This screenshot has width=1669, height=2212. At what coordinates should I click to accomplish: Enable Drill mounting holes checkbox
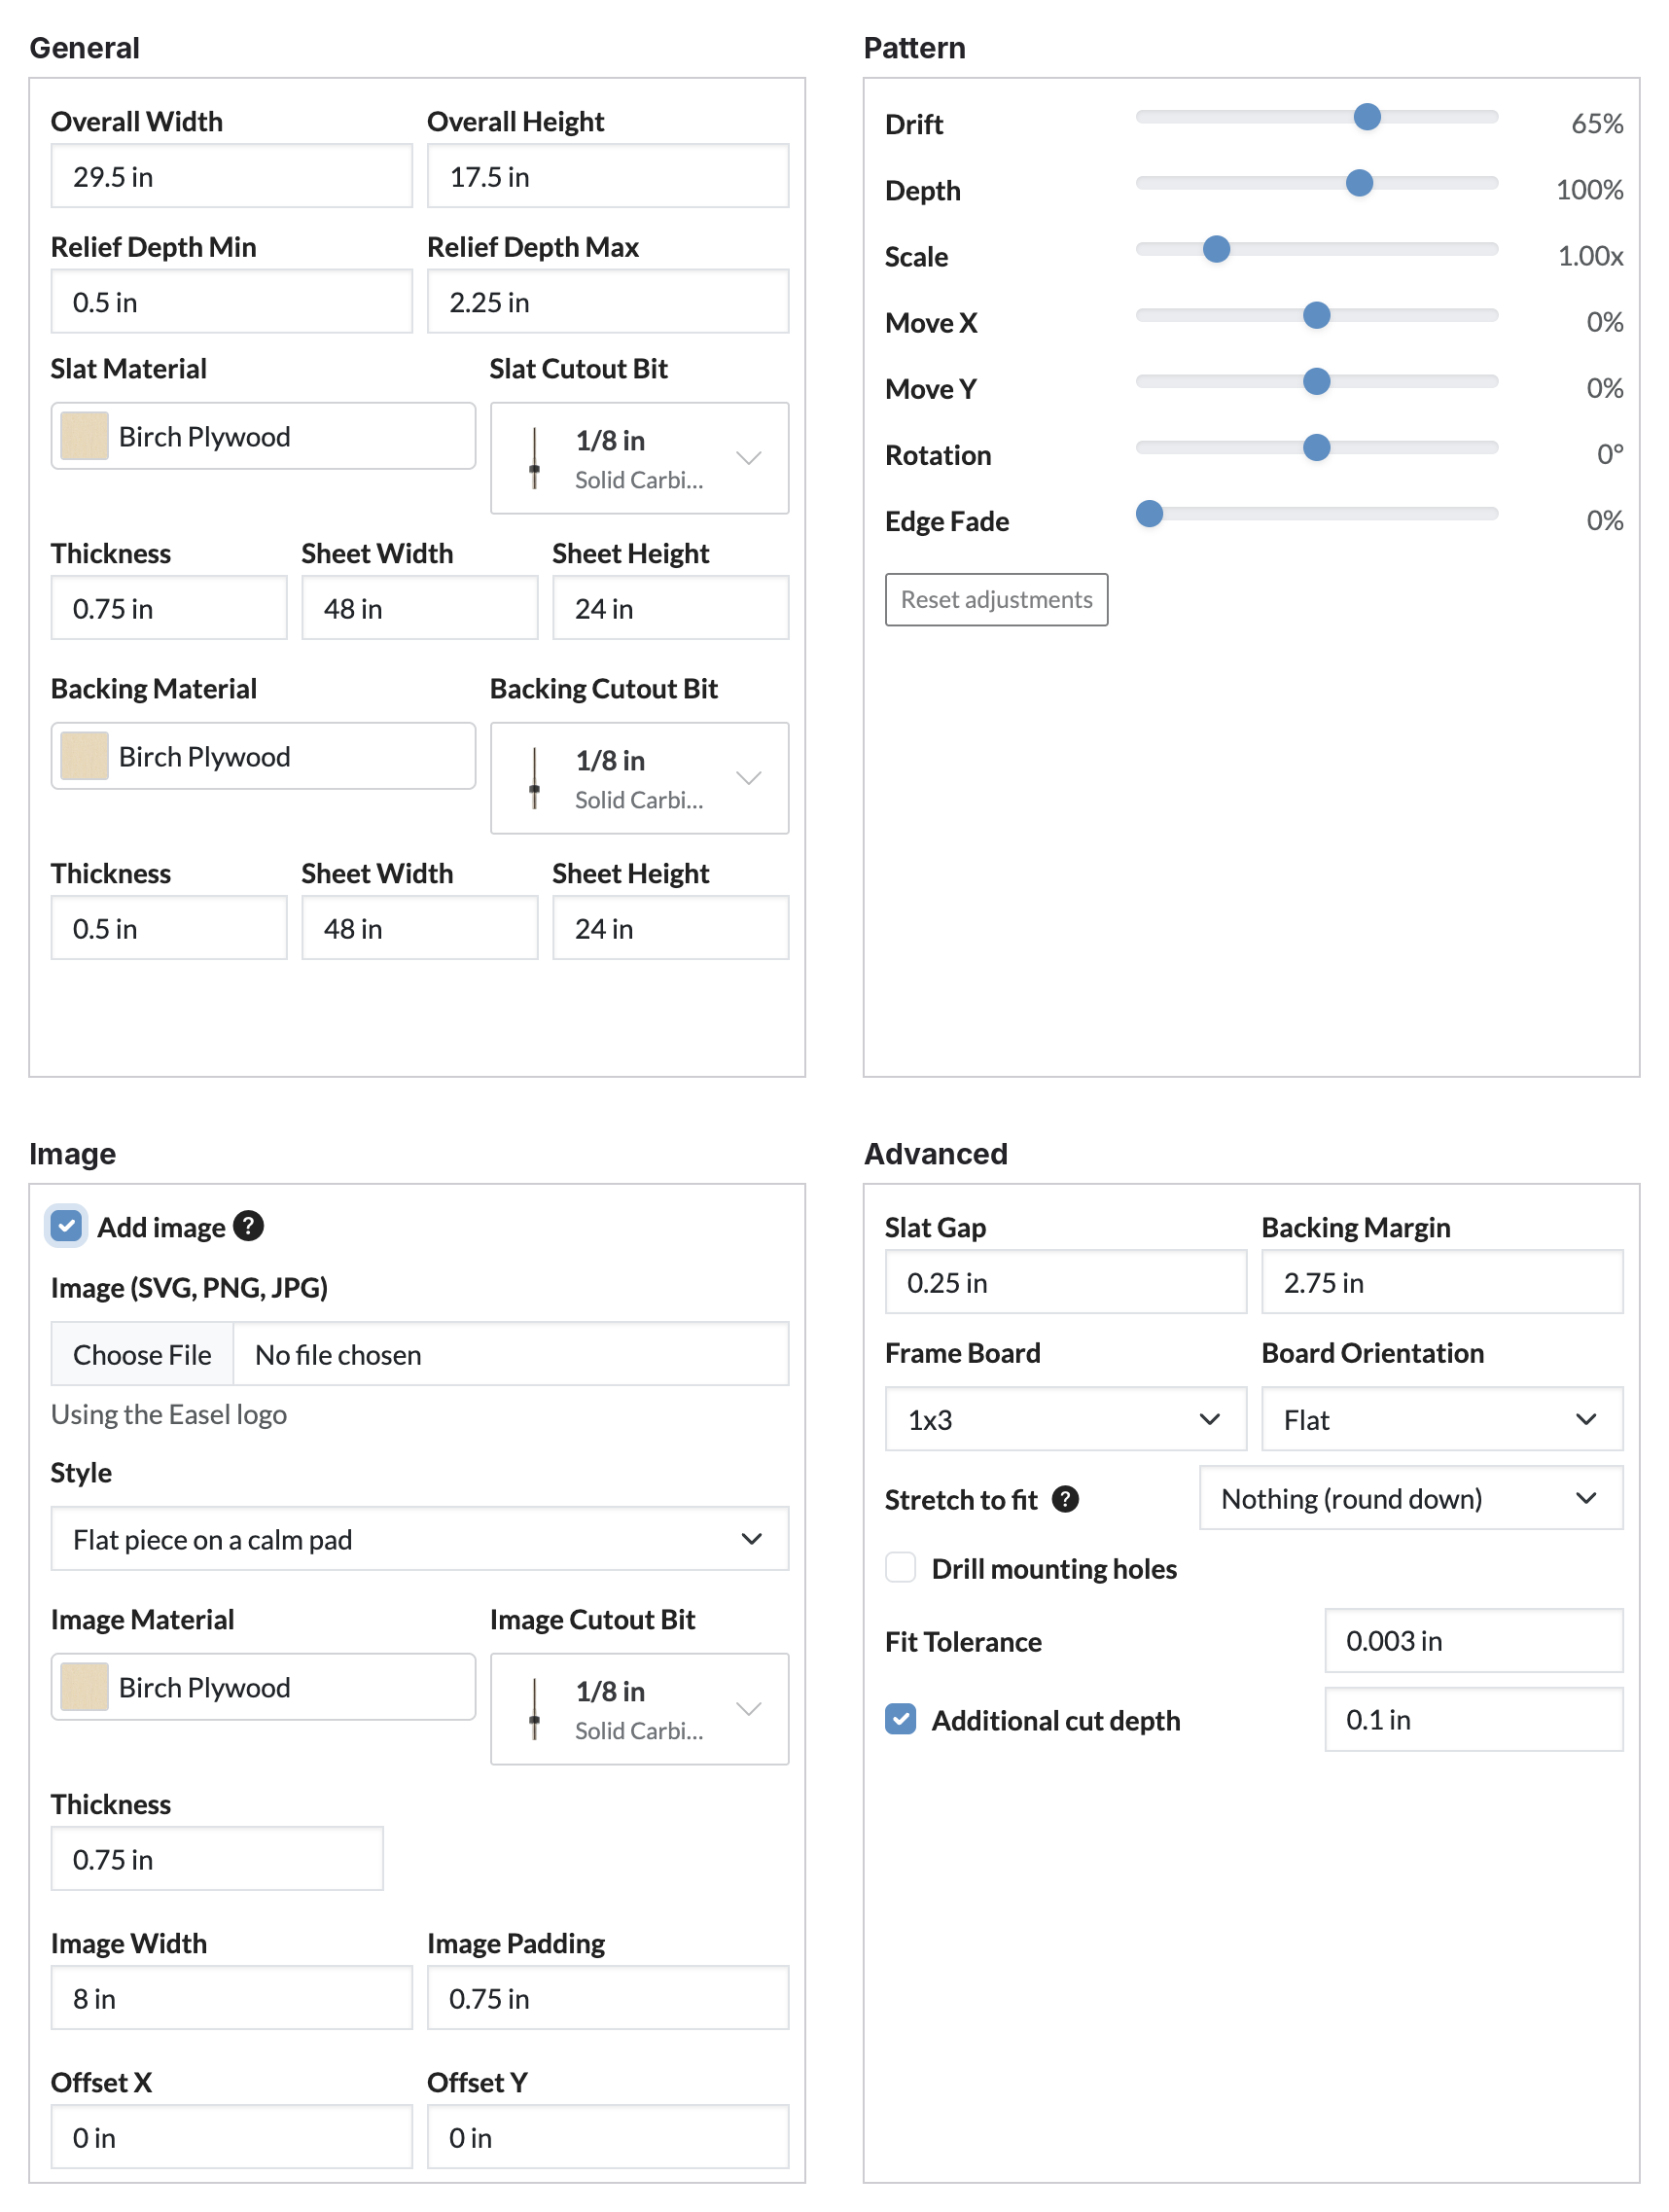(900, 1567)
